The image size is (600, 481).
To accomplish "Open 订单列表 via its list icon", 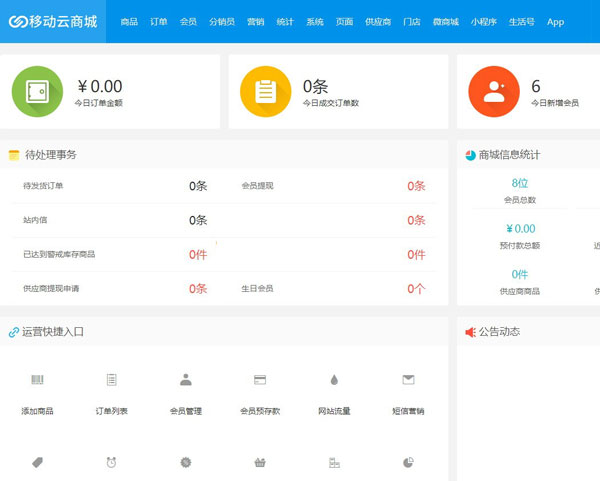I will point(111,380).
